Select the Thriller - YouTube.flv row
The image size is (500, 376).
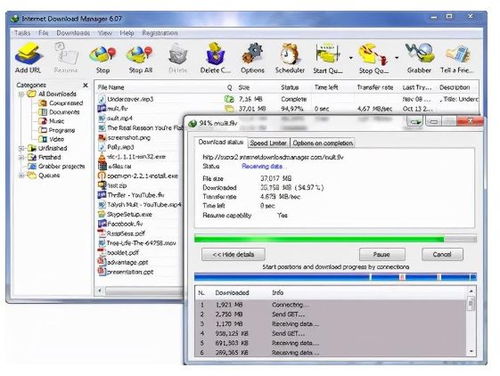click(140, 195)
